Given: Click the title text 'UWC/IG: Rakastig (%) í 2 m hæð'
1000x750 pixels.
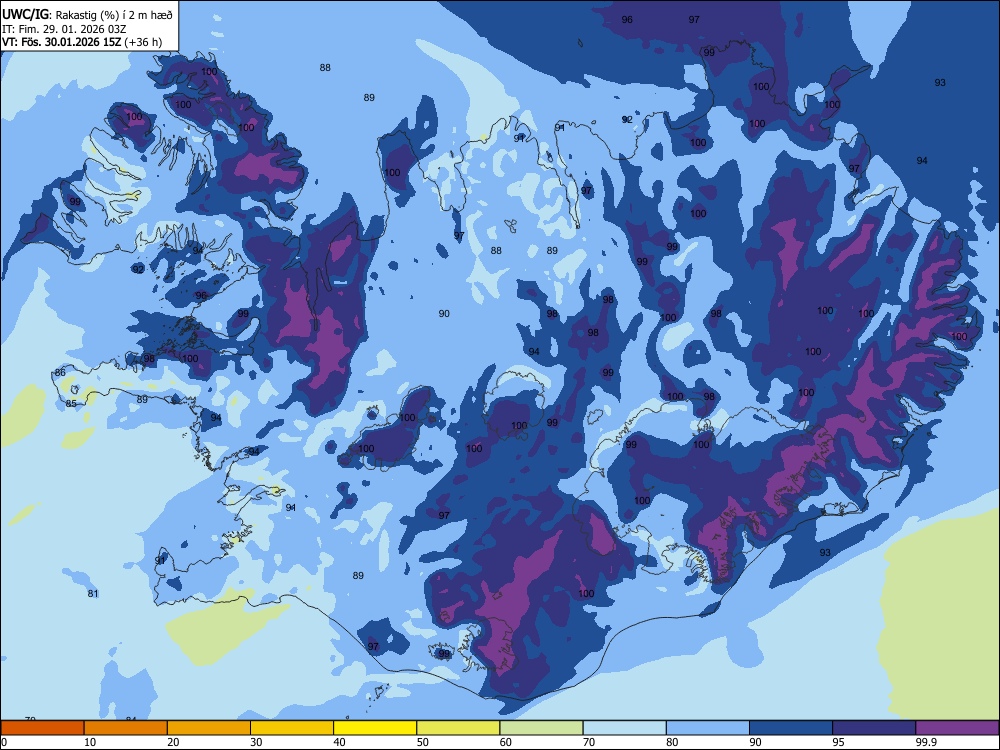Looking at the screenshot, I should (x=87, y=15).
